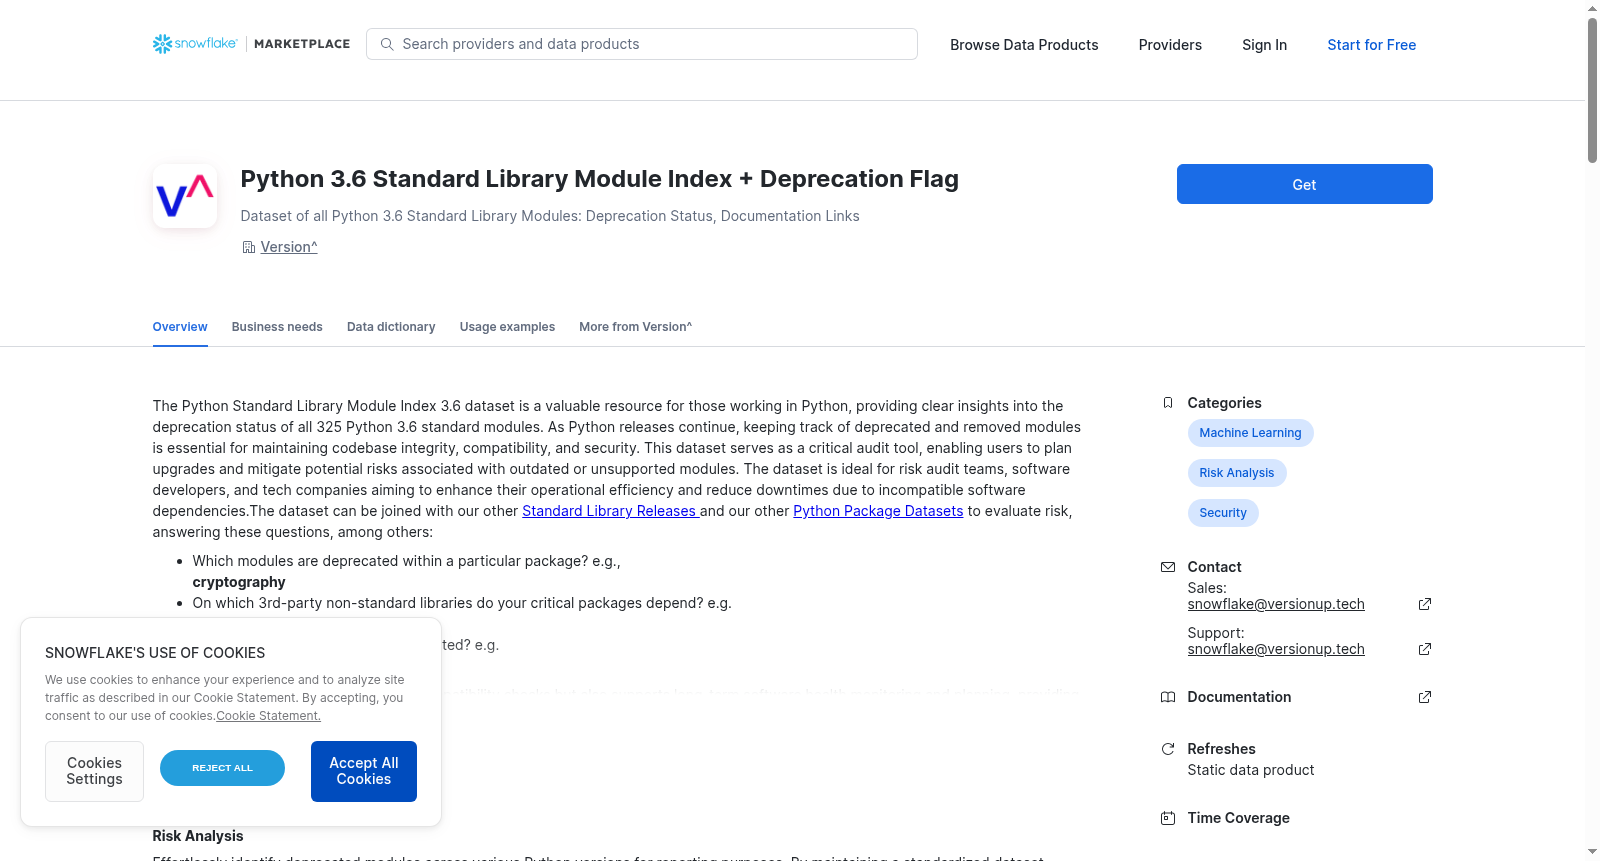1600x861 pixels.
Task: Switch to the Usage examples tab
Action: pyautogui.click(x=507, y=327)
